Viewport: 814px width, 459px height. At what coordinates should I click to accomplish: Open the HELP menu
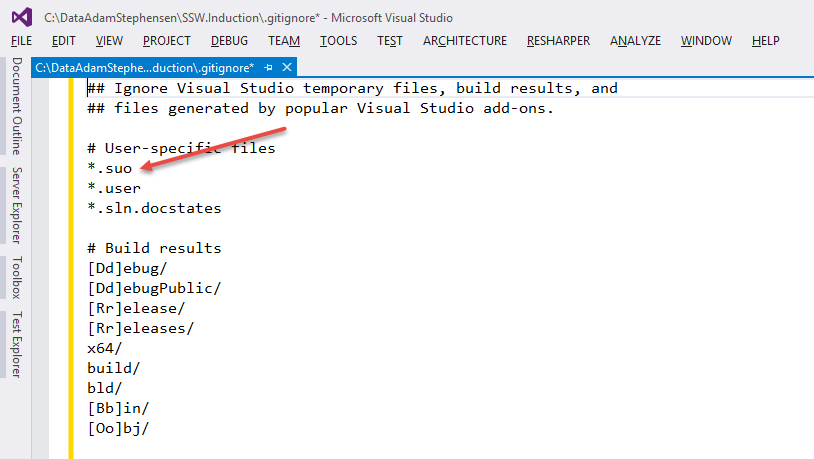coord(765,41)
